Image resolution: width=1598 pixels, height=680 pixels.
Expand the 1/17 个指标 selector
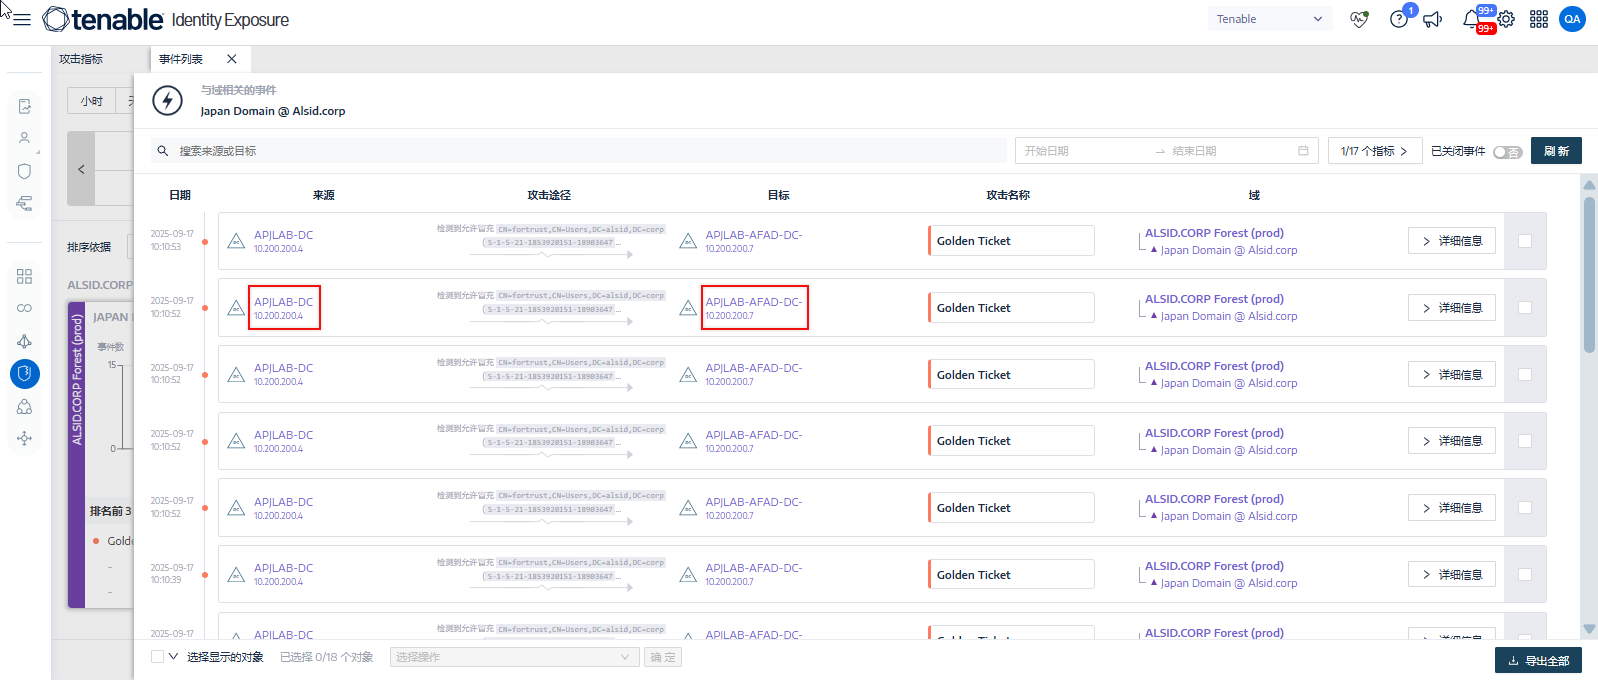pos(1374,151)
